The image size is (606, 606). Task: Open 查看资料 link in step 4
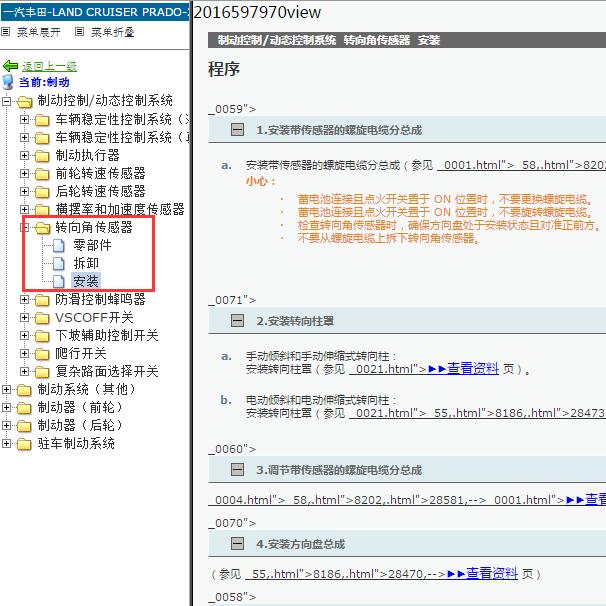[482, 573]
